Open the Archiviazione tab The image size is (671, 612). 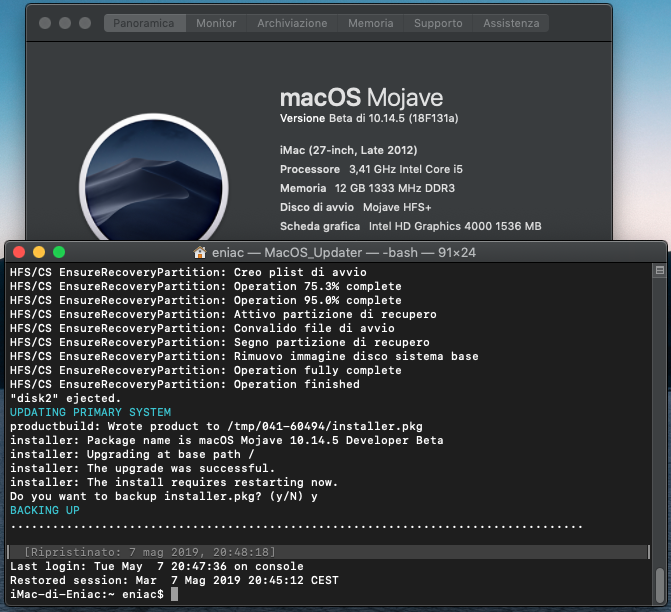point(292,23)
